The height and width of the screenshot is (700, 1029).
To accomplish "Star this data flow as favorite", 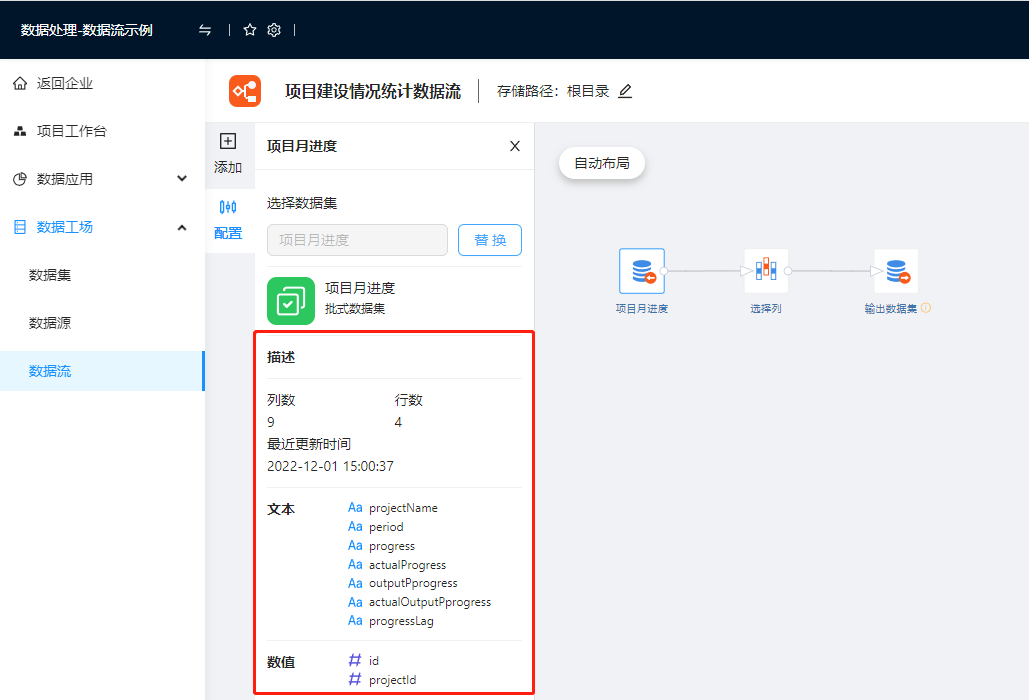I will pos(250,30).
